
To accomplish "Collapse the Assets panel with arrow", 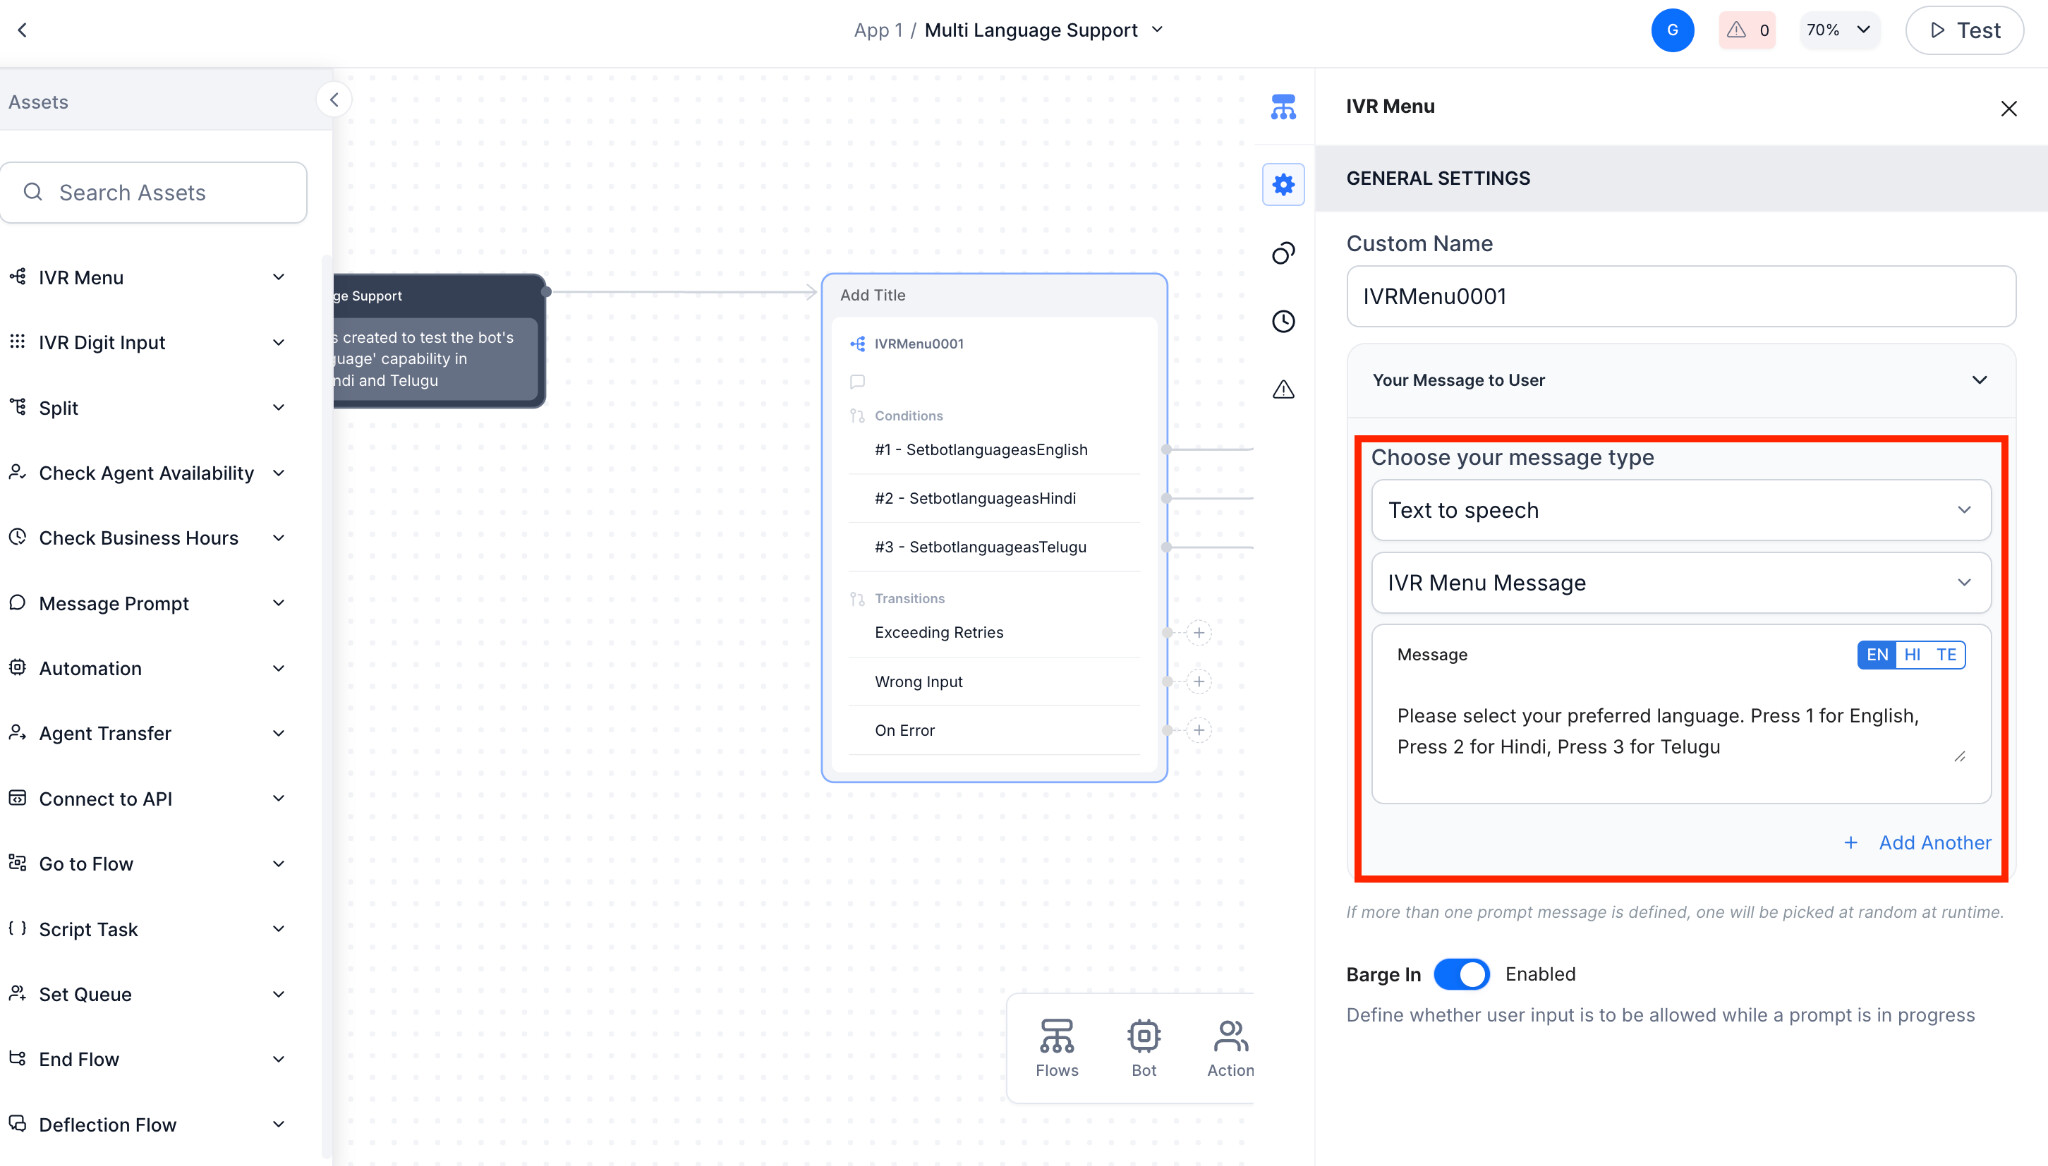I will (x=334, y=100).
